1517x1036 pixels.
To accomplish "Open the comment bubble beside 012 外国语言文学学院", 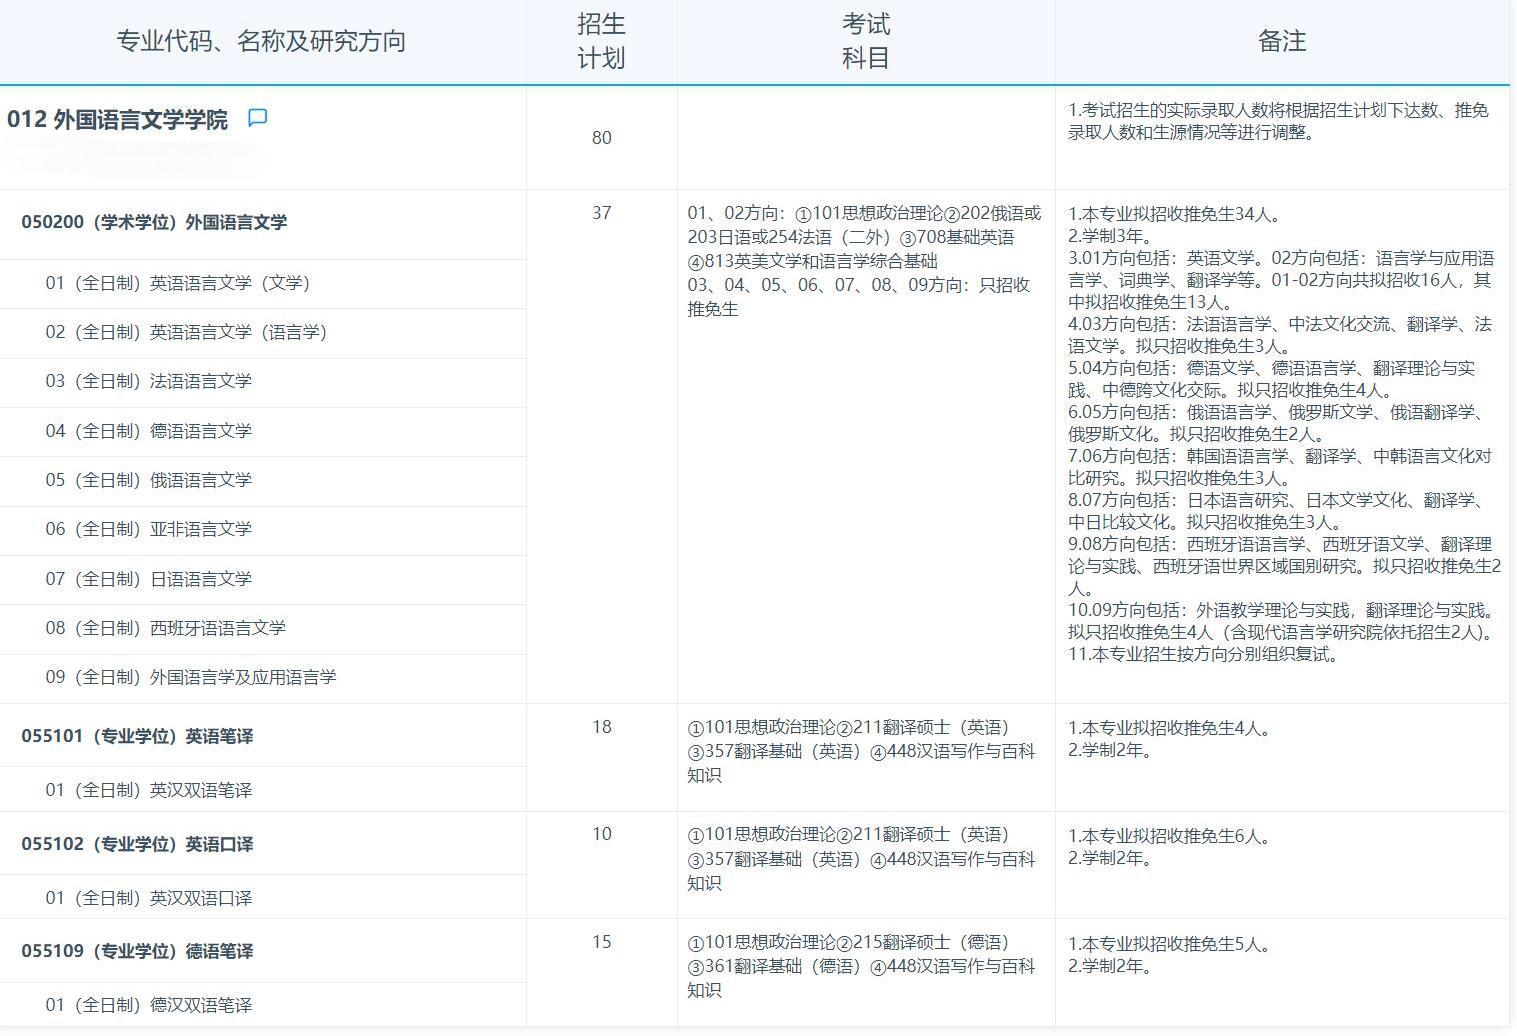I will click(x=258, y=119).
